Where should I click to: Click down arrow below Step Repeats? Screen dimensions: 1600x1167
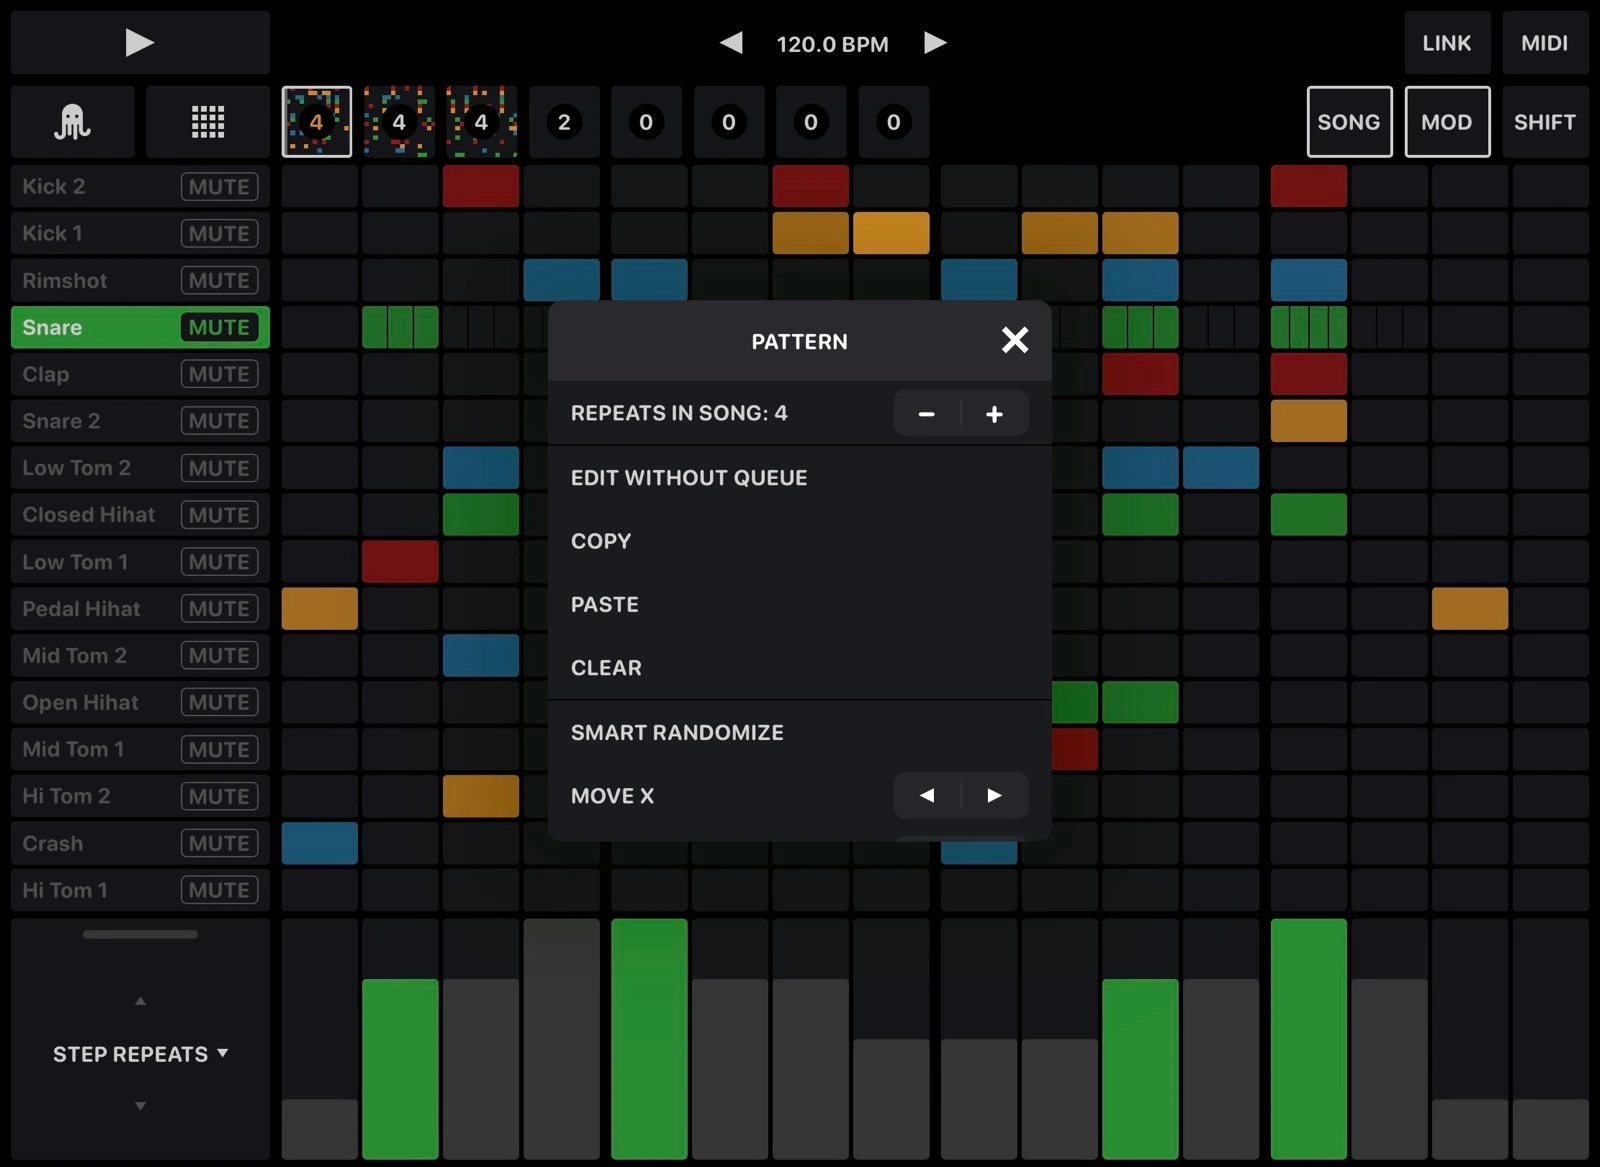(140, 1106)
